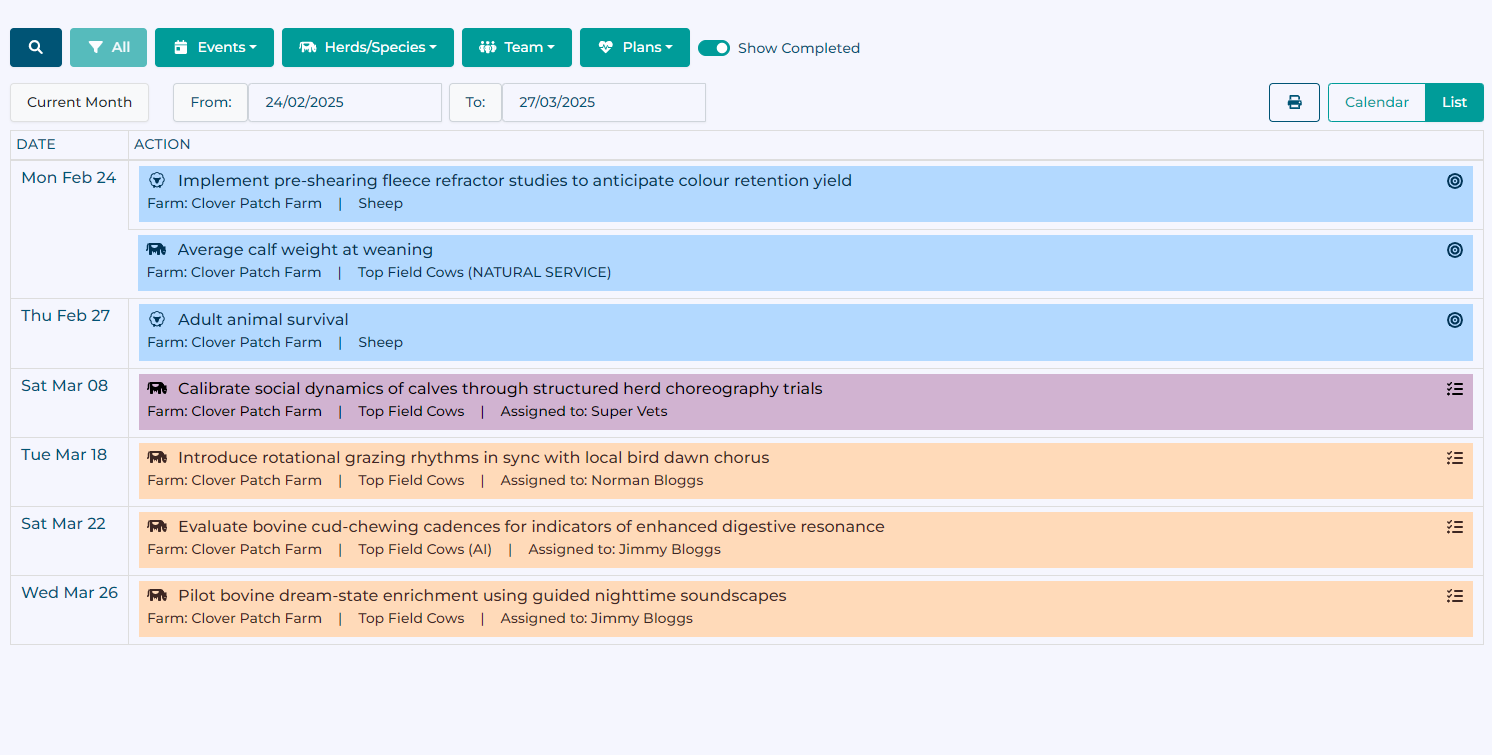Open the Plans dropdown
Viewport: 1492px width, 755px height.
[634, 47]
